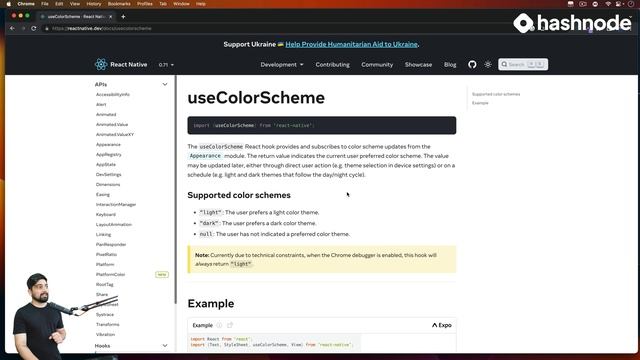
Task: Select PixelRatio in the sidebar
Action: pyautogui.click(x=107, y=254)
